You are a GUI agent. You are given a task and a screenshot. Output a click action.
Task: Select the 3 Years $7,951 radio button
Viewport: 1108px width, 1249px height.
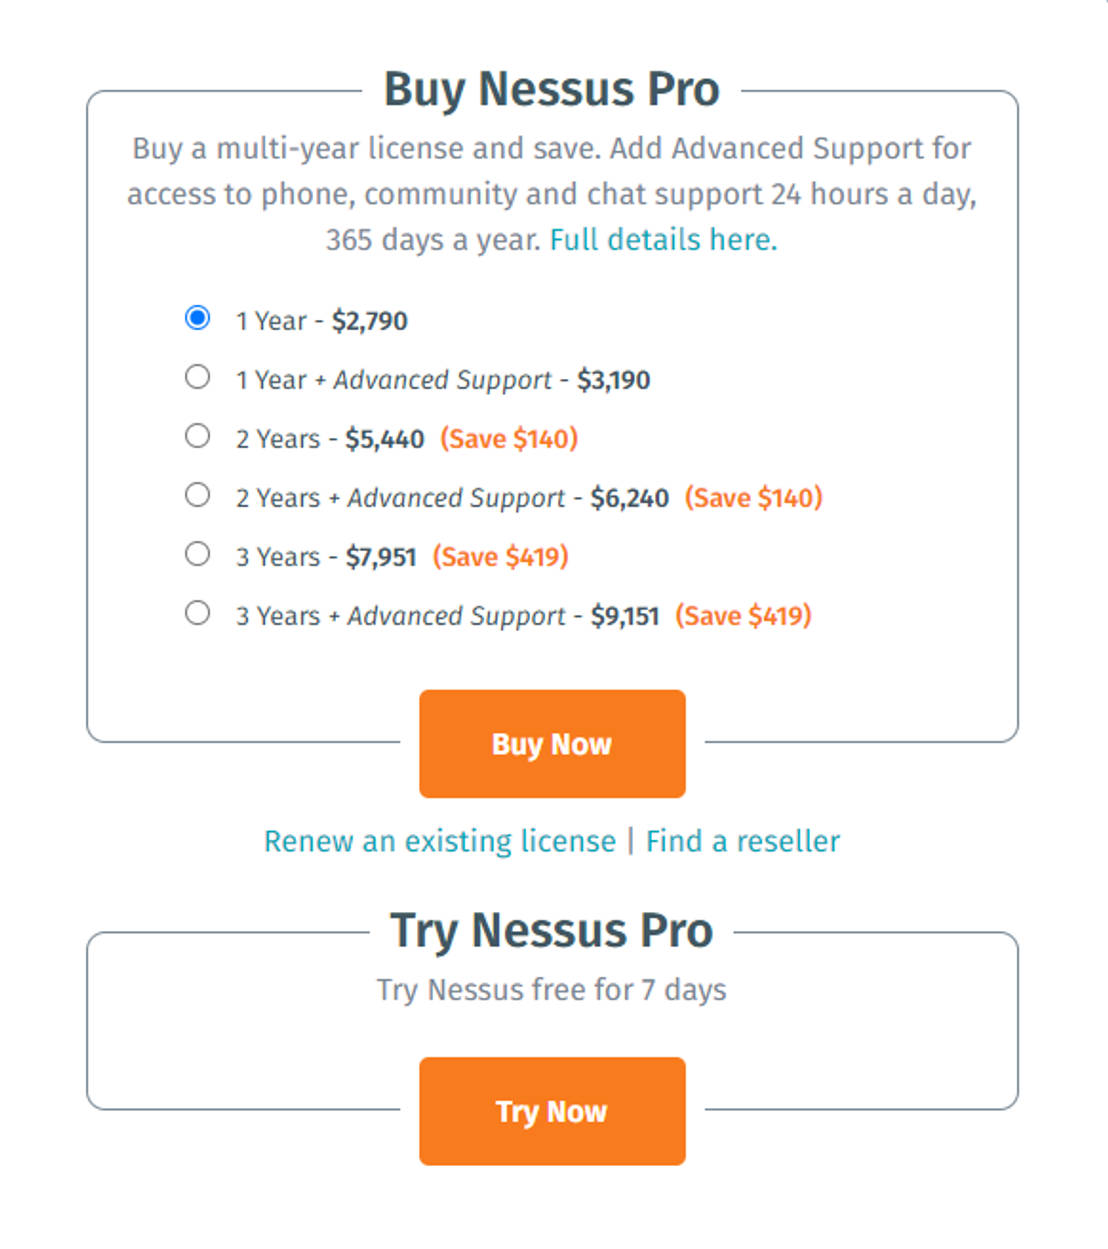coord(198,554)
